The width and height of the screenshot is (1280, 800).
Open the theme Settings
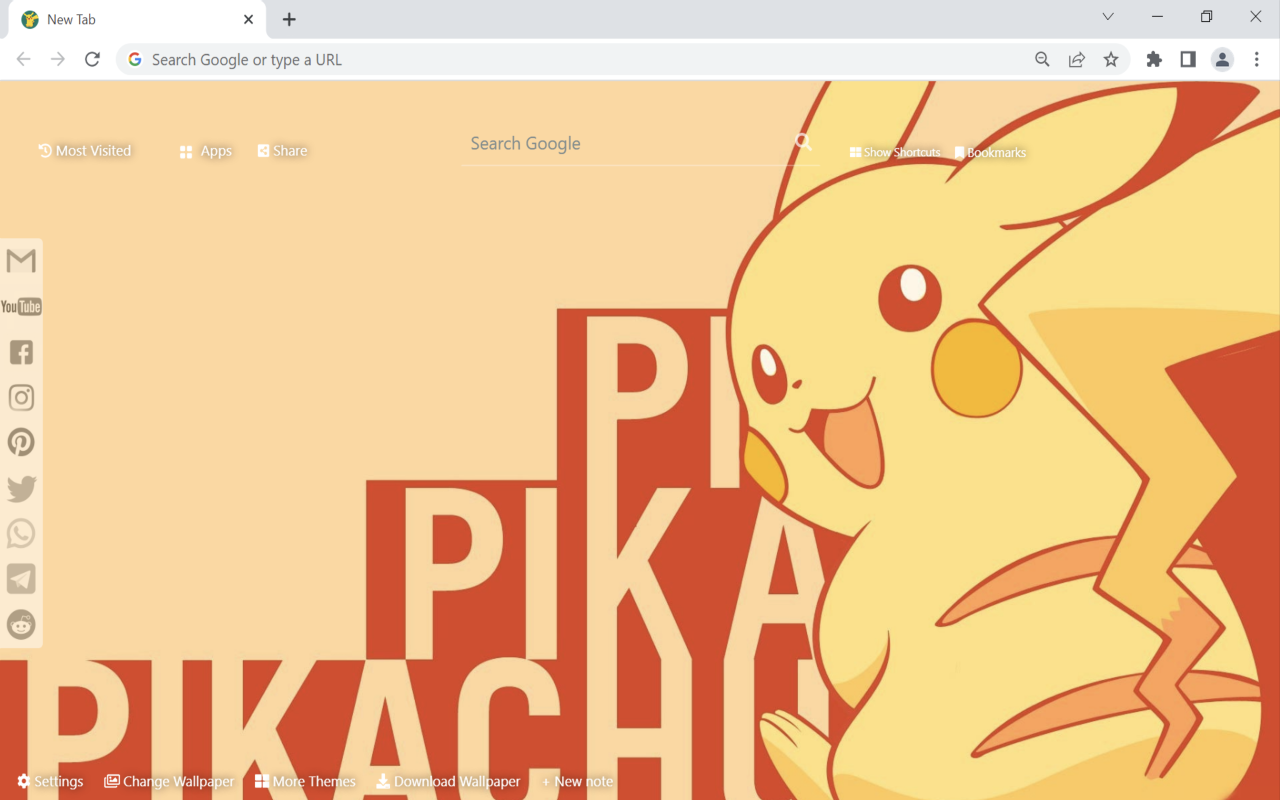[50, 781]
